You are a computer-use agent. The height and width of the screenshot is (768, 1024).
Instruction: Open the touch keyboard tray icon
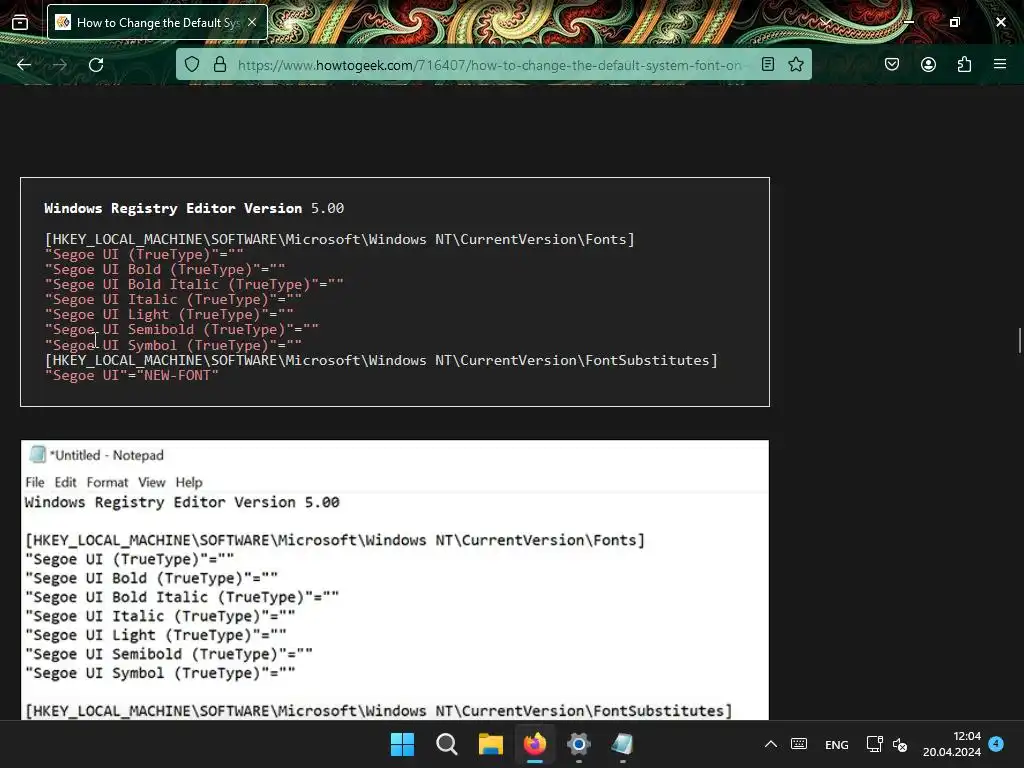(x=799, y=744)
